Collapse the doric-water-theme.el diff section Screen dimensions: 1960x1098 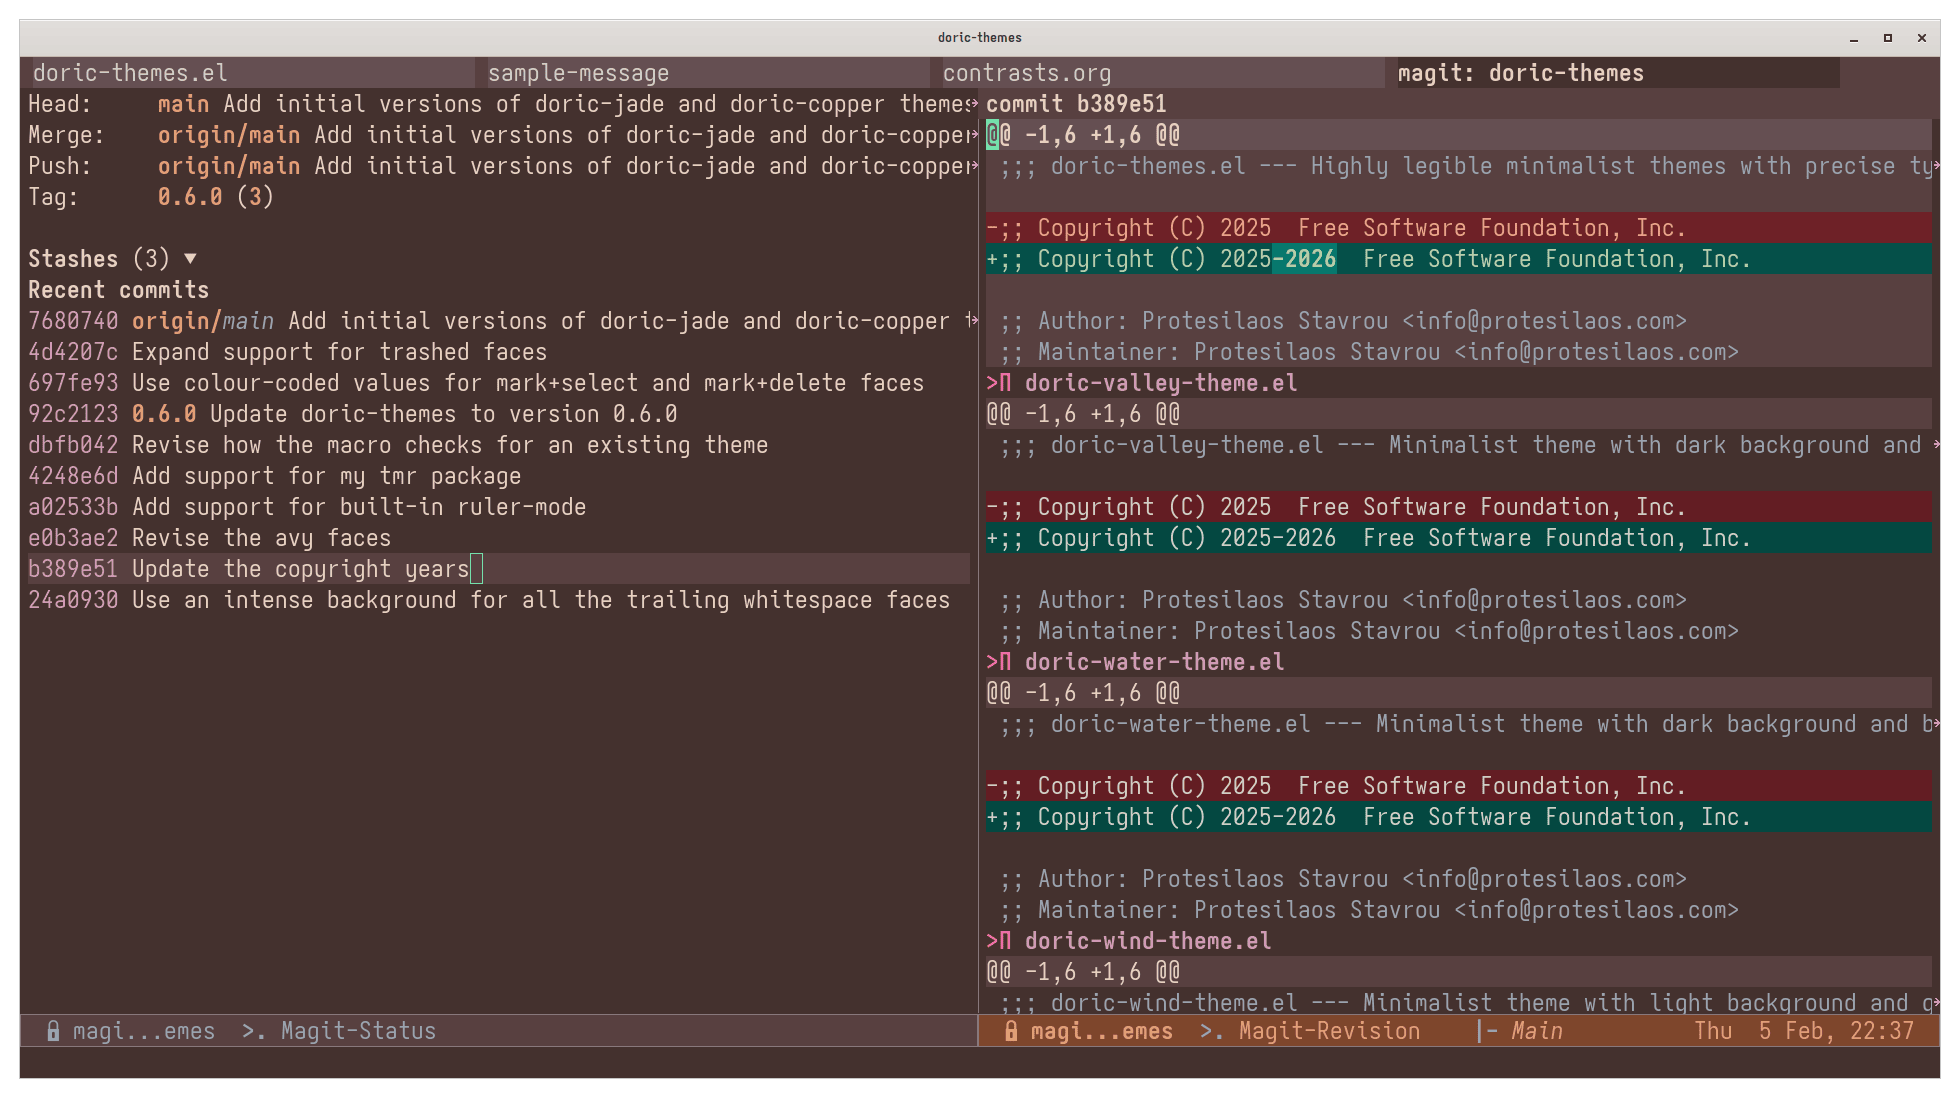1154,662
